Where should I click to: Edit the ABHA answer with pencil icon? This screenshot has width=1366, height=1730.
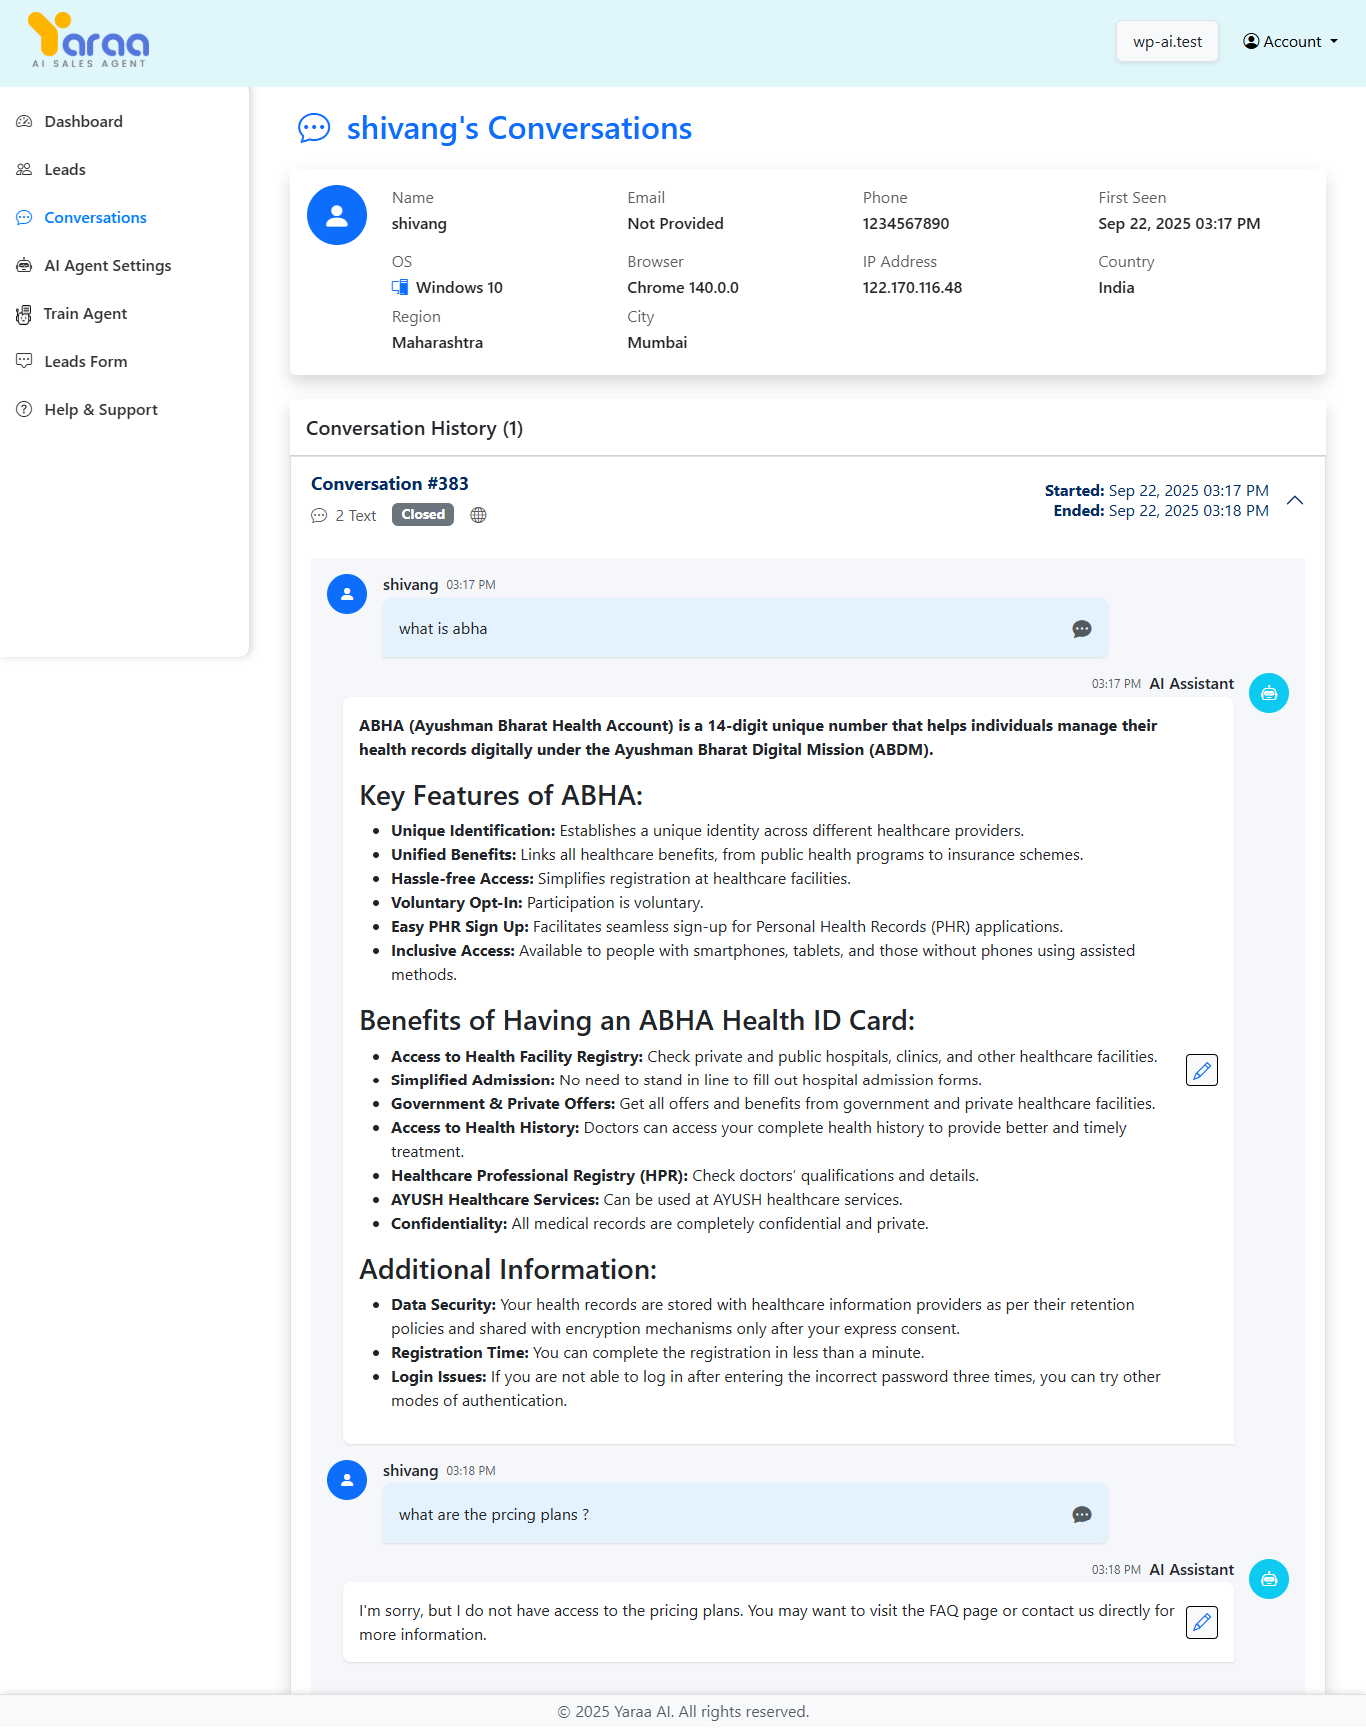pyautogui.click(x=1202, y=1070)
